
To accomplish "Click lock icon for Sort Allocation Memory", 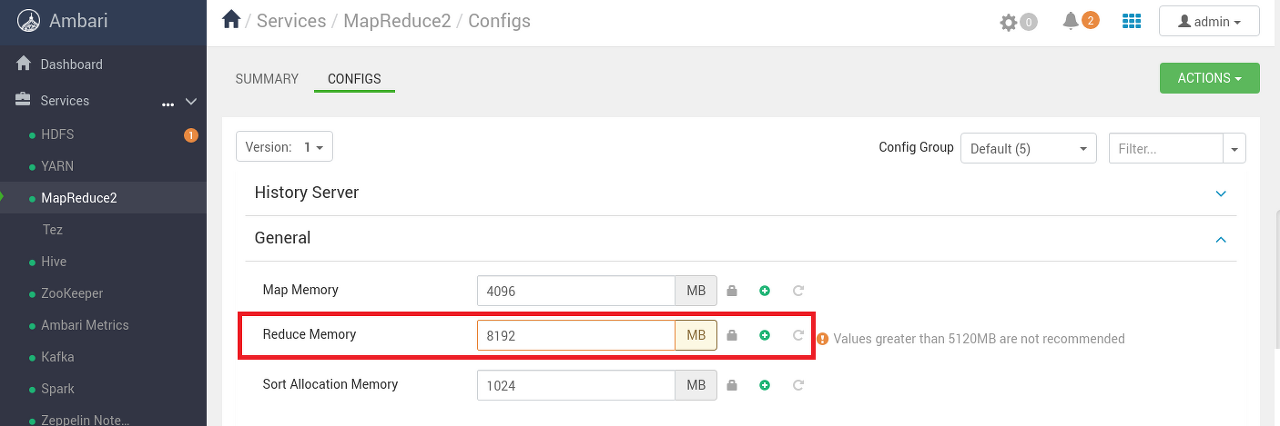I will pyautogui.click(x=732, y=385).
